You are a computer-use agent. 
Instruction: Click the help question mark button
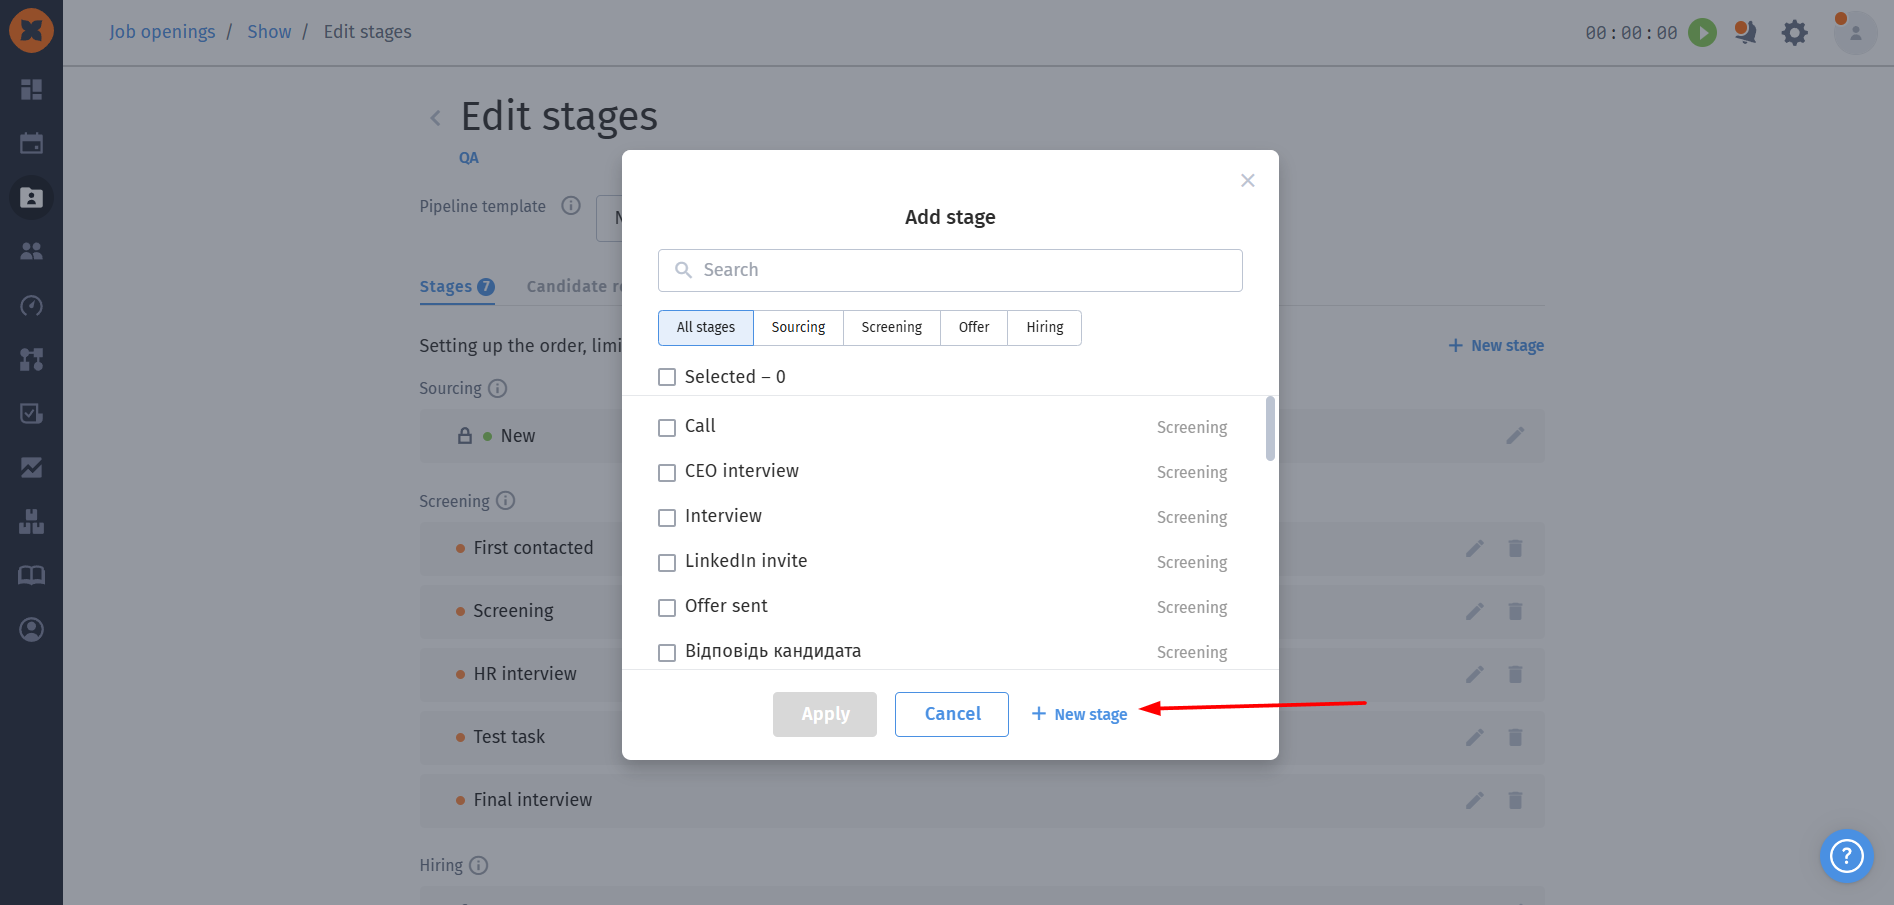click(1846, 856)
